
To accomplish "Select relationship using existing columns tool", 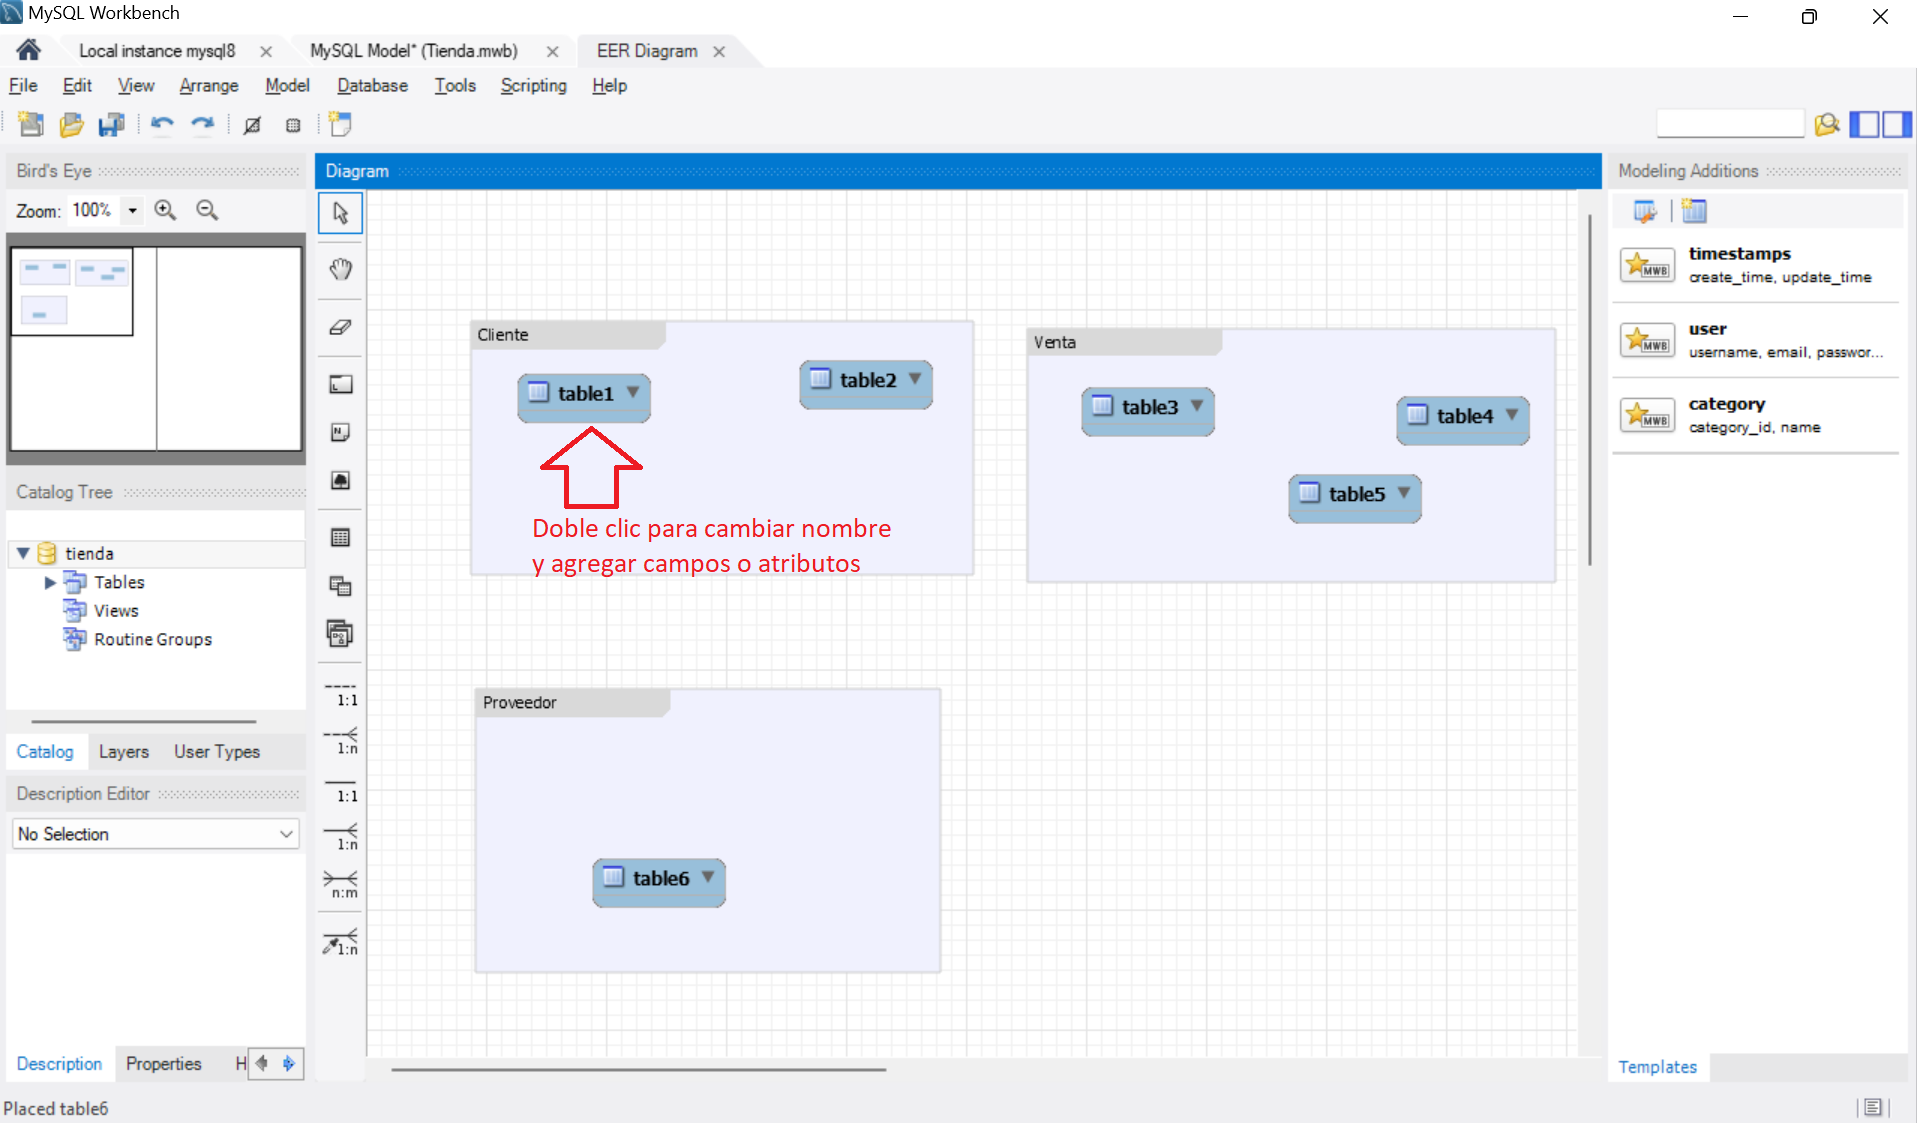I will tap(340, 942).
